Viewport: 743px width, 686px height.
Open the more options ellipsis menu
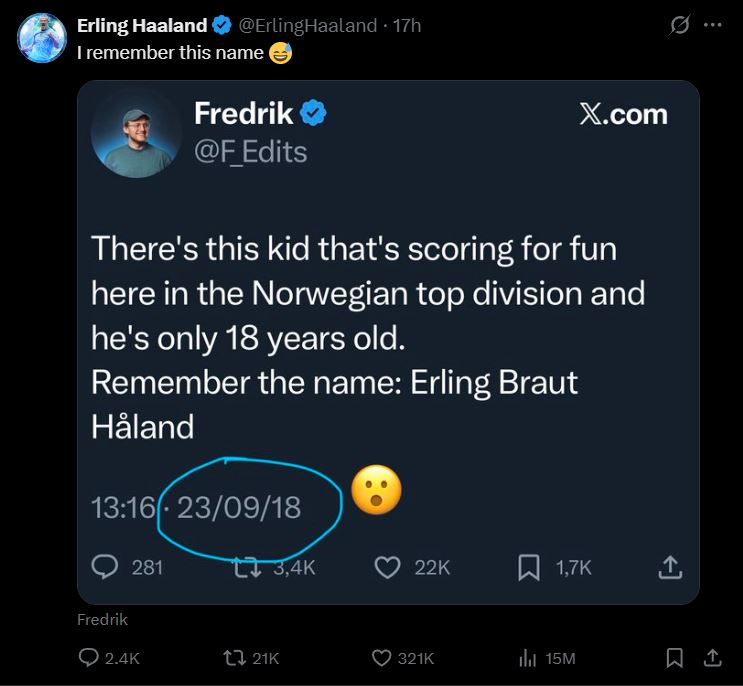pos(712,26)
